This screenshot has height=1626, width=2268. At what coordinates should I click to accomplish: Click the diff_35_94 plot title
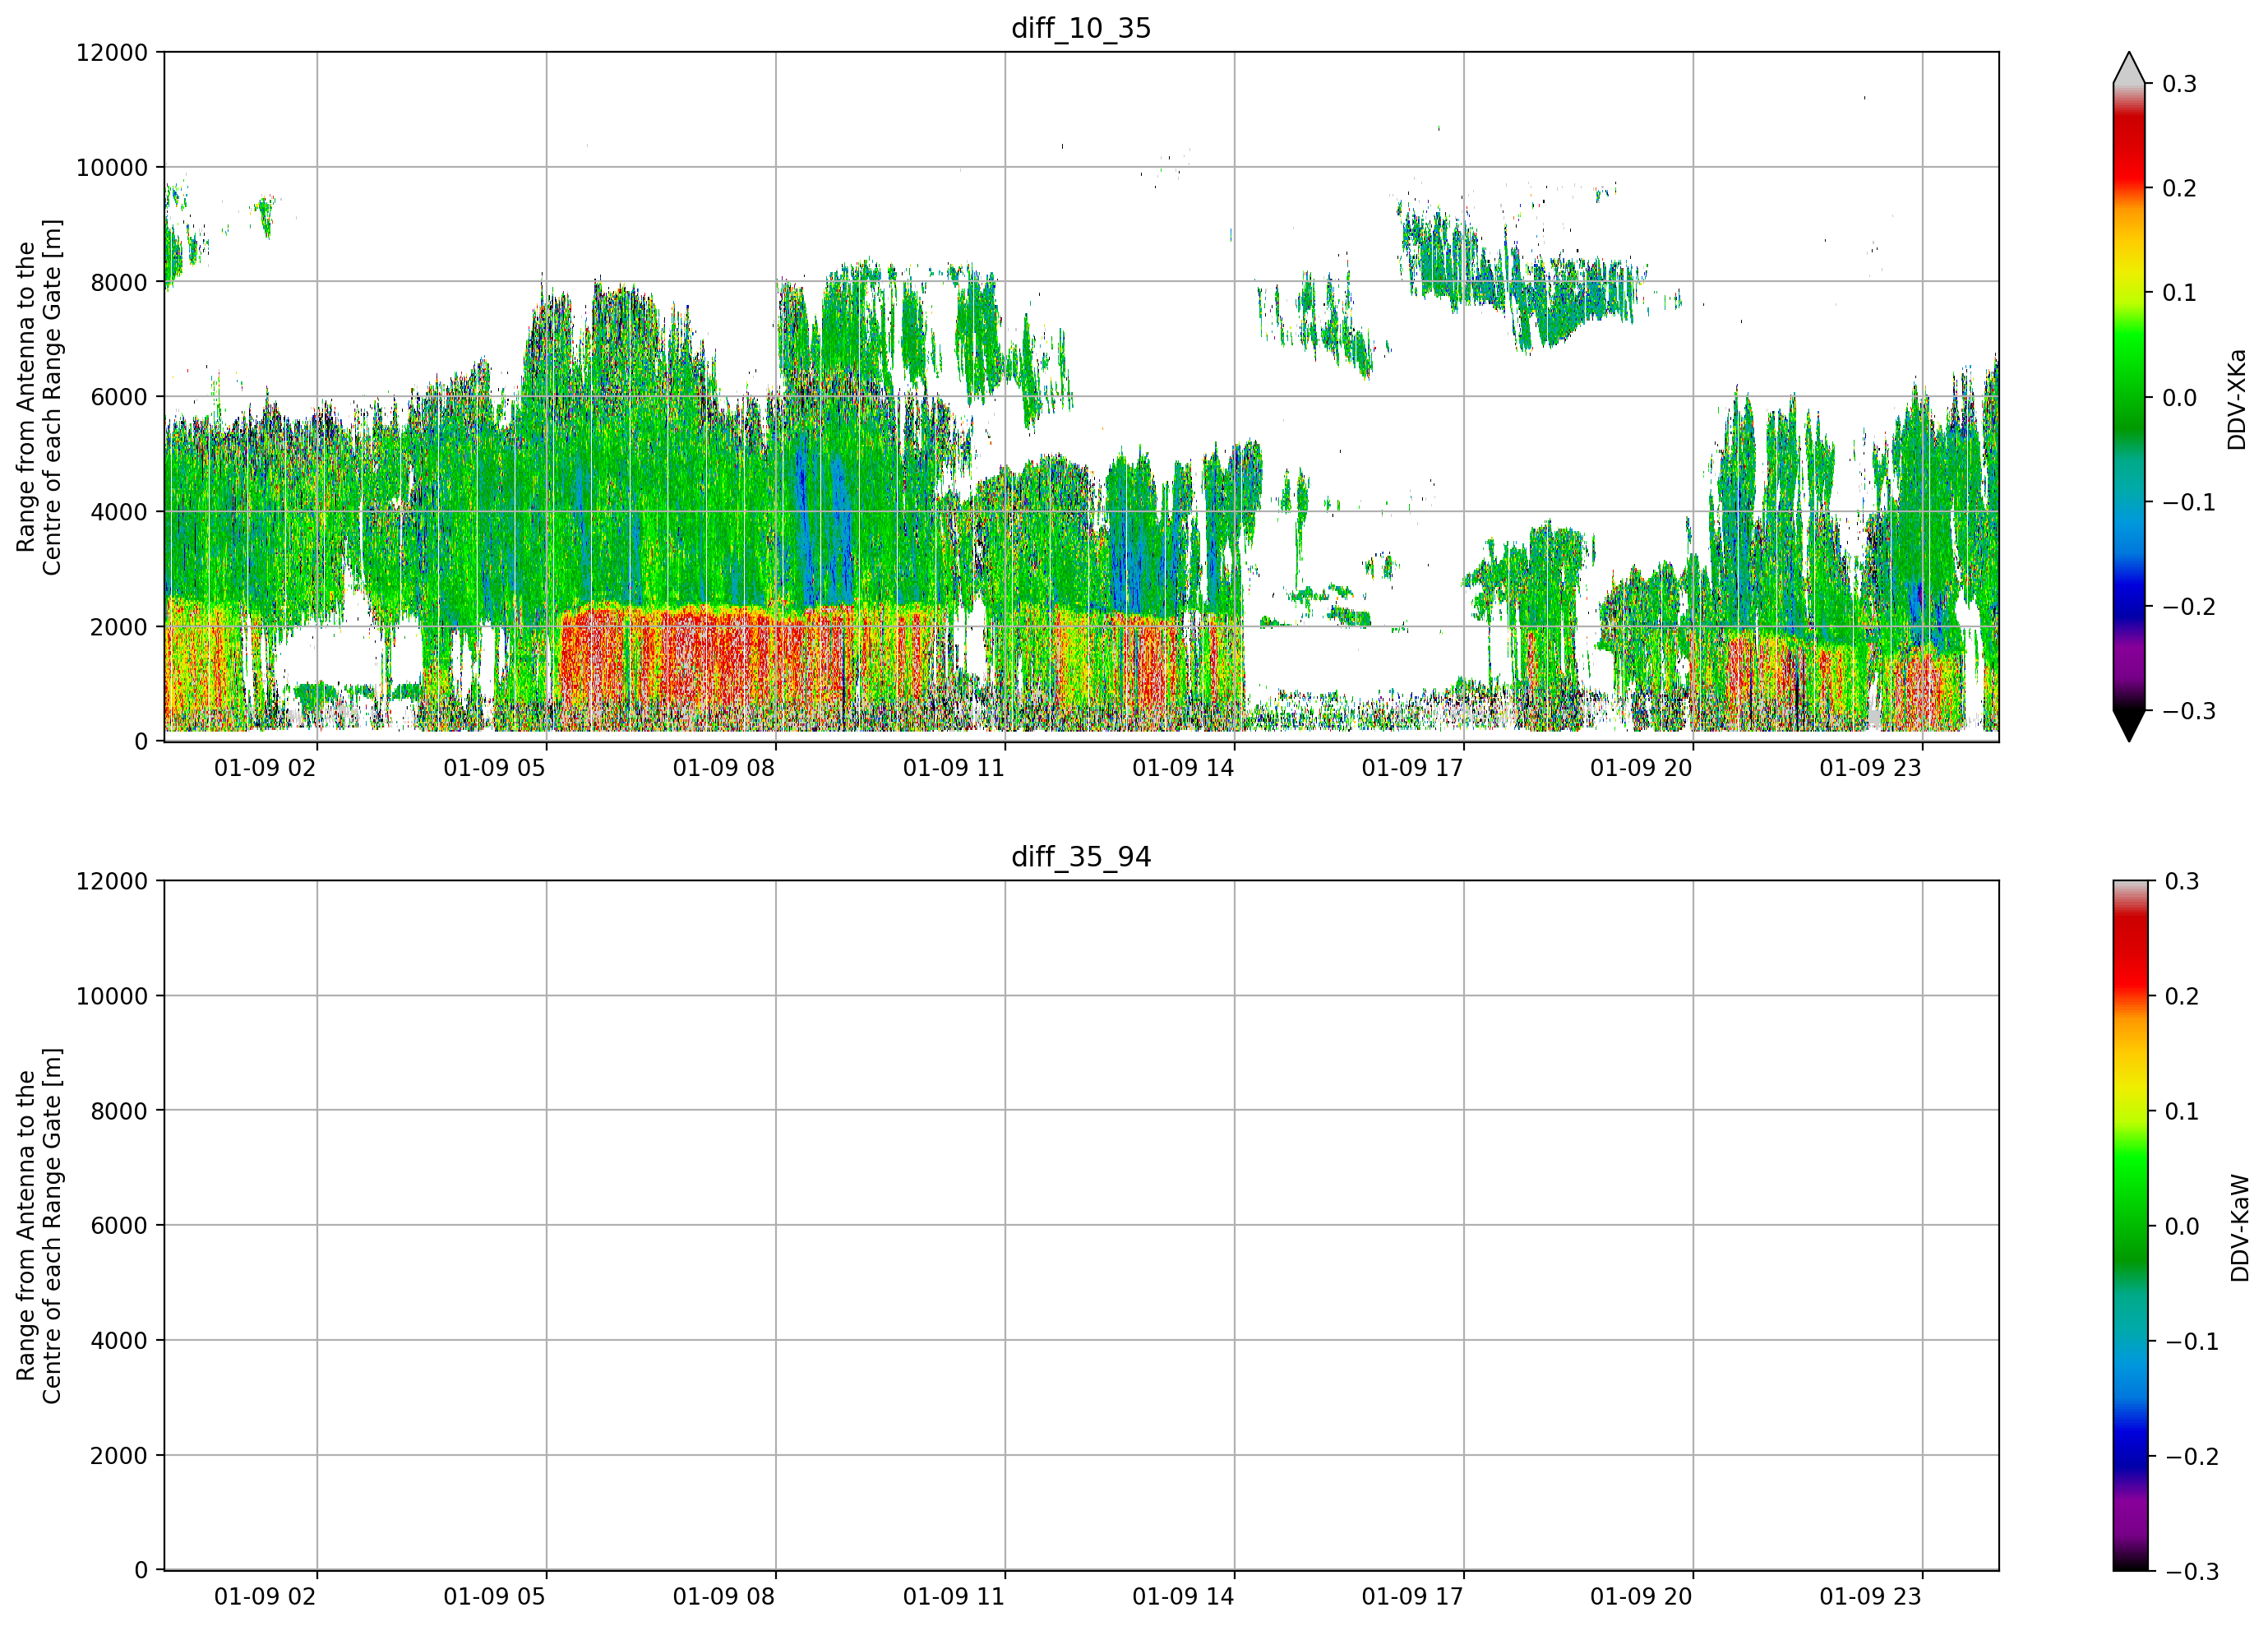click(1081, 857)
